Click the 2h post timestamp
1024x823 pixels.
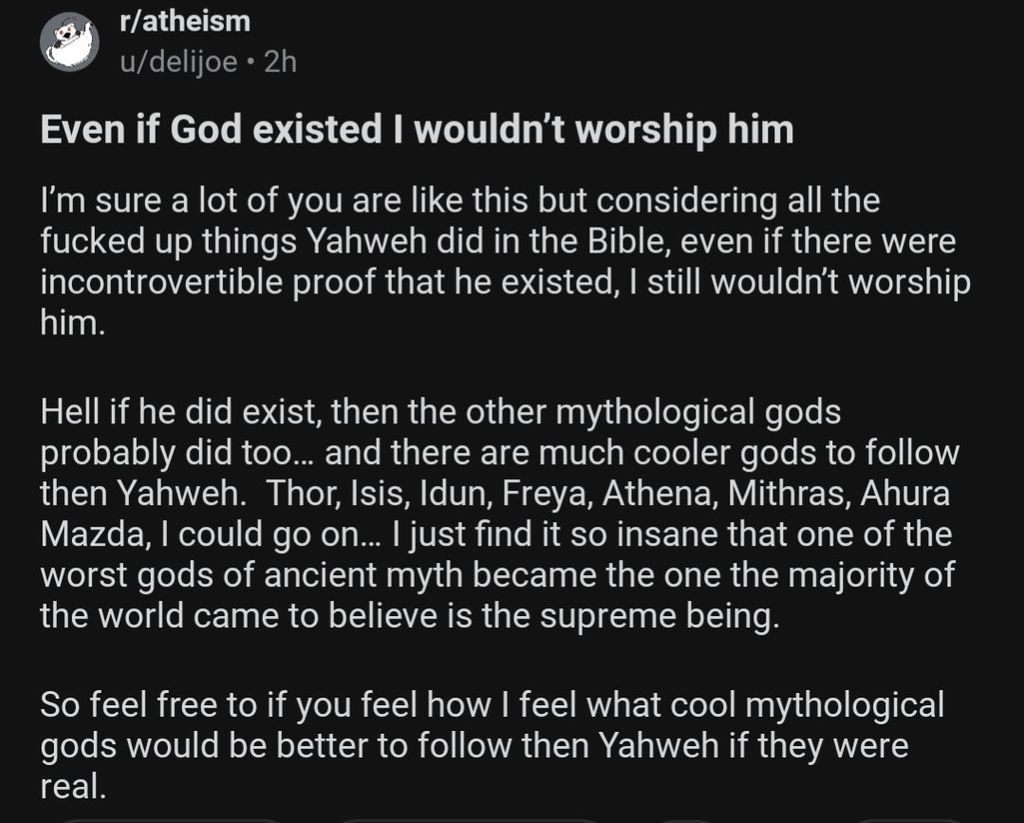[x=278, y=62]
